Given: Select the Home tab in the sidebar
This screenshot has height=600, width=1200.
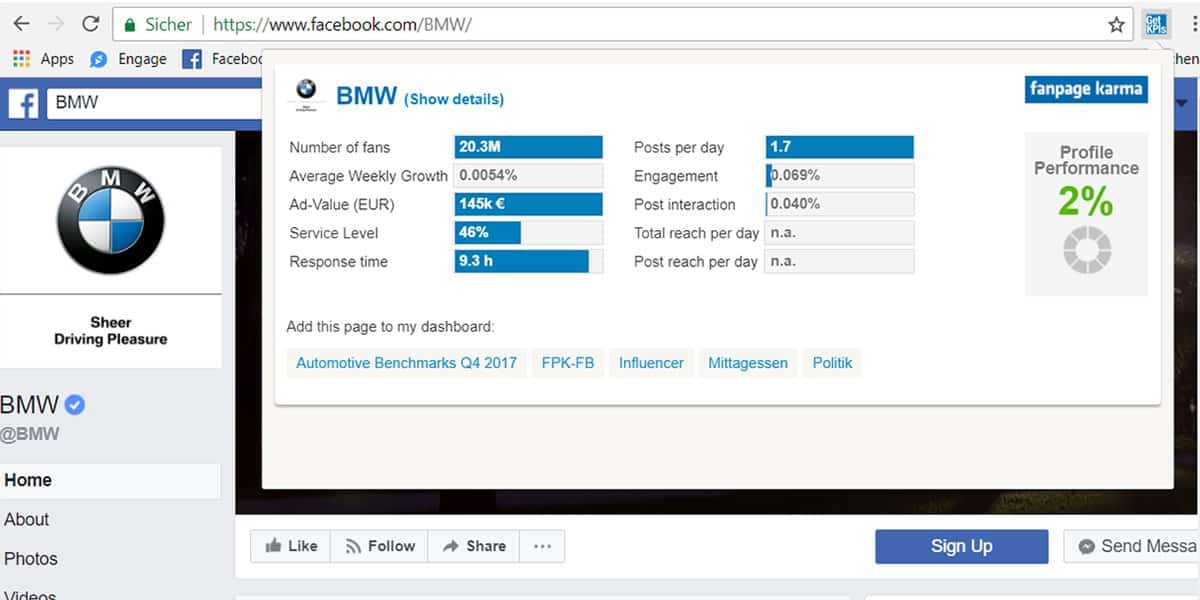Looking at the screenshot, I should tap(110, 480).
